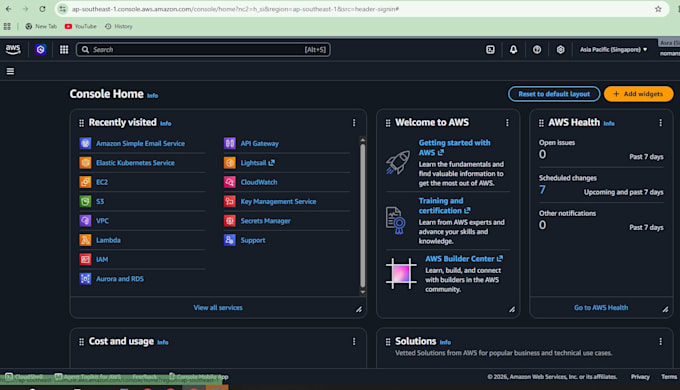Click the Elastic Kubernetes Service icon

[x=85, y=163]
